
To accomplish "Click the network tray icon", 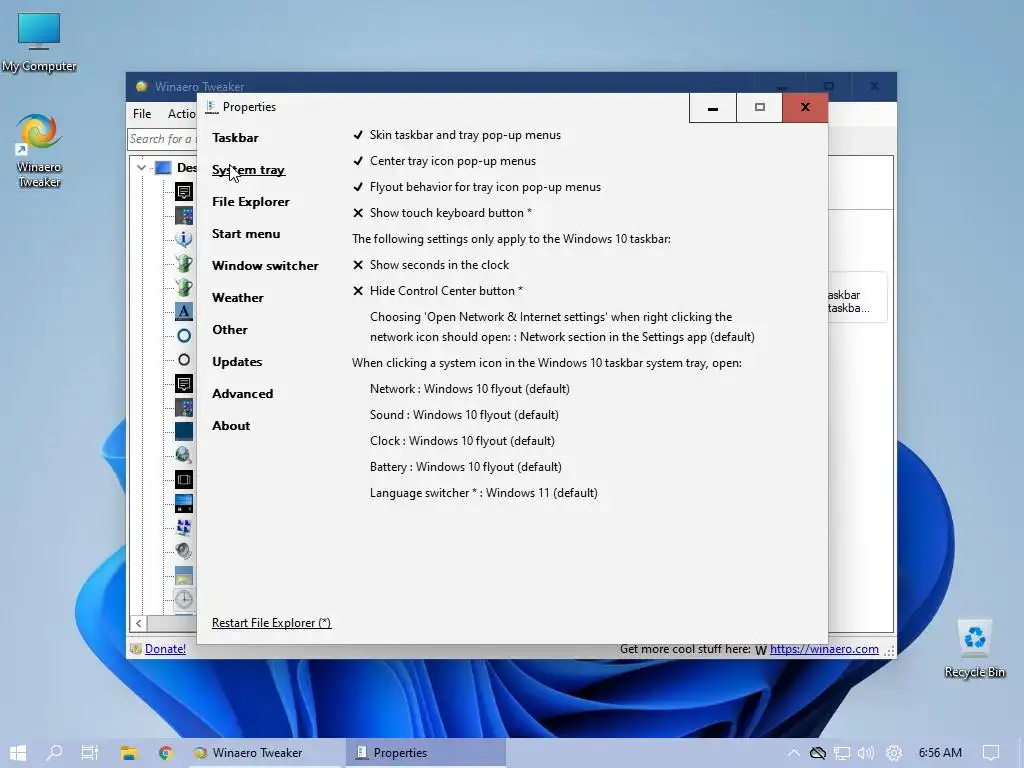I will click(x=842, y=753).
